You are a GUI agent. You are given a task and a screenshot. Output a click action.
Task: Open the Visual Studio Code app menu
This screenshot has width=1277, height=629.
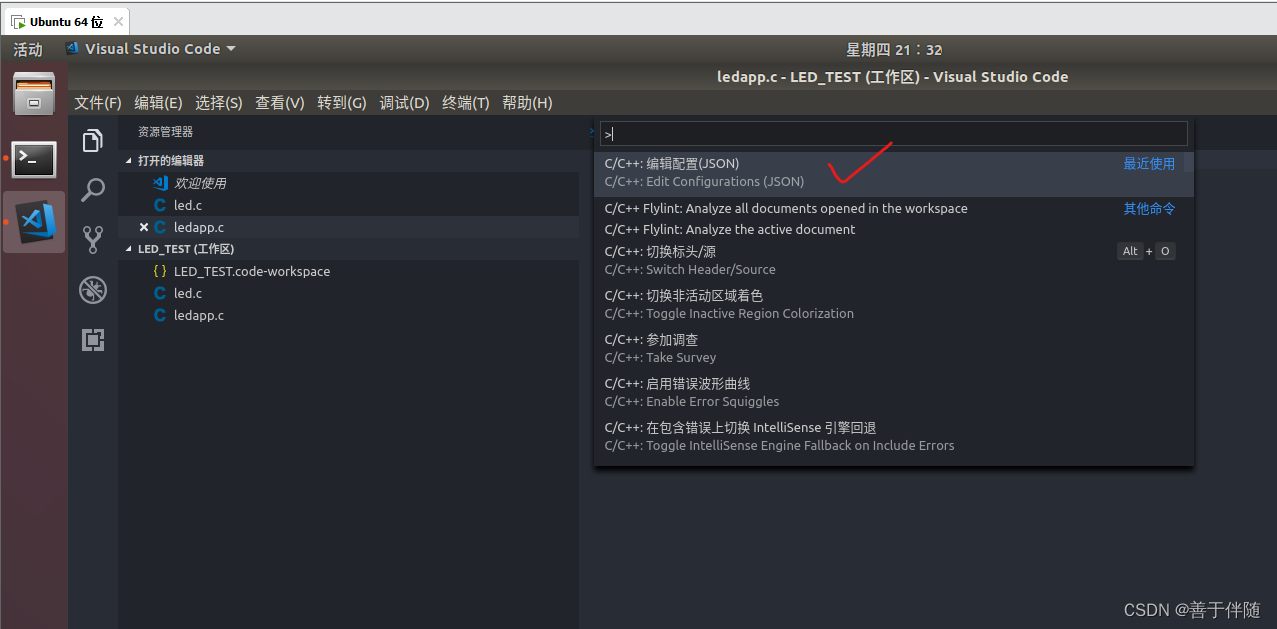click(x=151, y=49)
